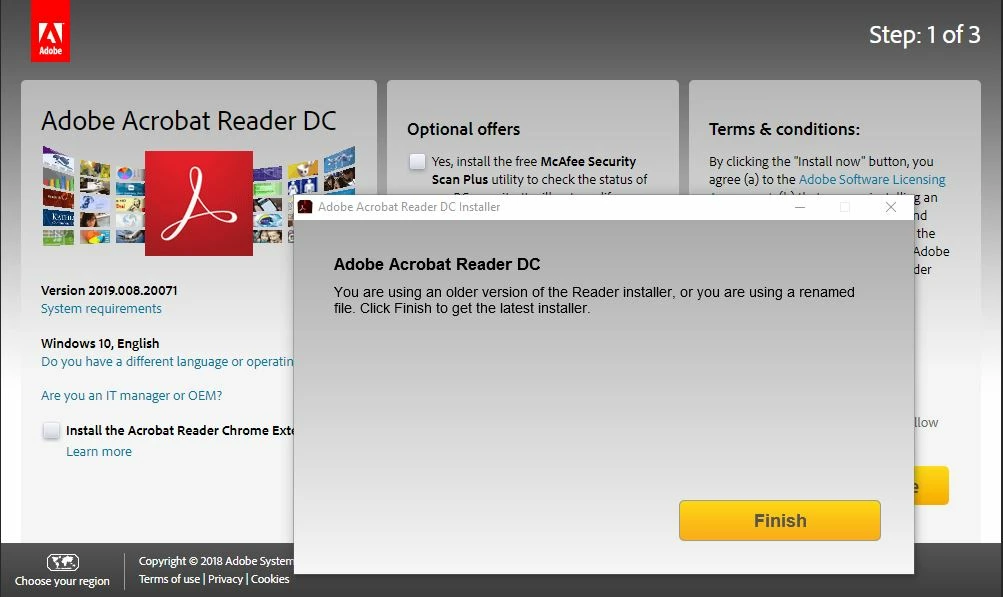The width and height of the screenshot is (1003, 597).
Task: Click the Finish button in installer dialog
Action: pos(779,520)
